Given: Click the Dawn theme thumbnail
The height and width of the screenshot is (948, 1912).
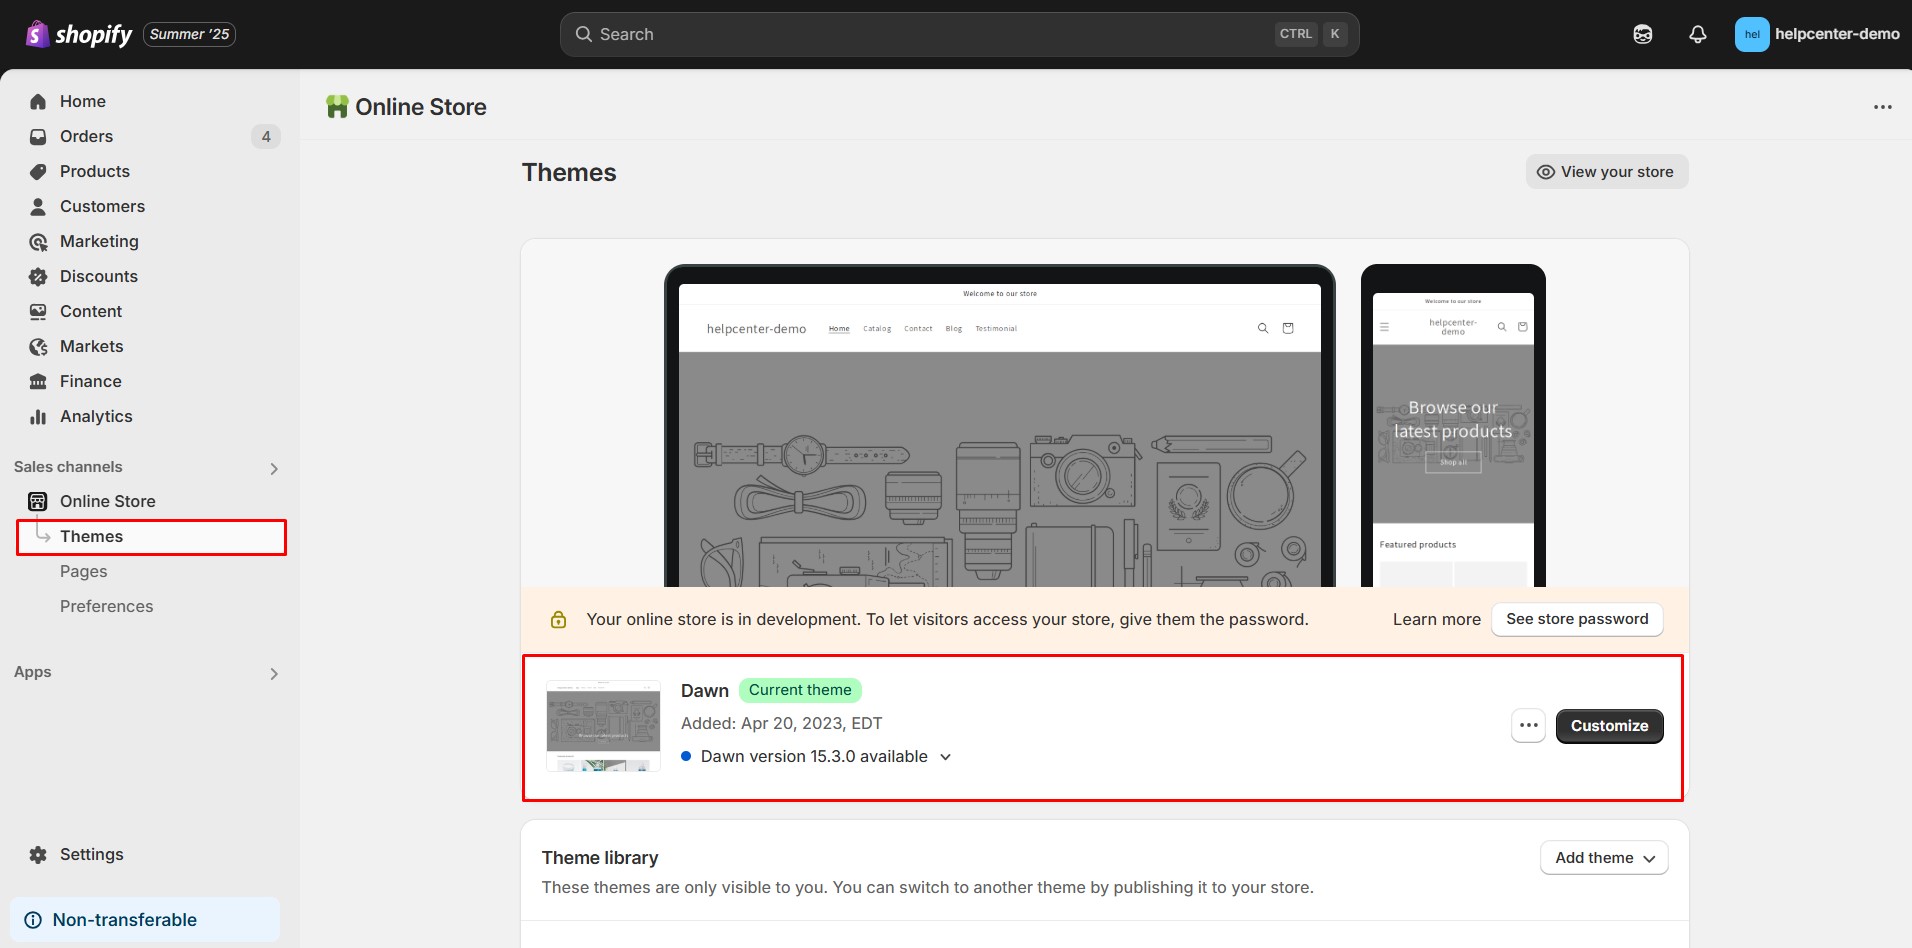Looking at the screenshot, I should [603, 726].
